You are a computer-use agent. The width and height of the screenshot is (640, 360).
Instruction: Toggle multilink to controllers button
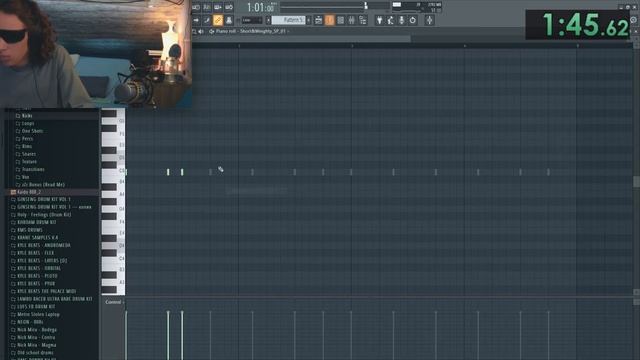(x=229, y=20)
